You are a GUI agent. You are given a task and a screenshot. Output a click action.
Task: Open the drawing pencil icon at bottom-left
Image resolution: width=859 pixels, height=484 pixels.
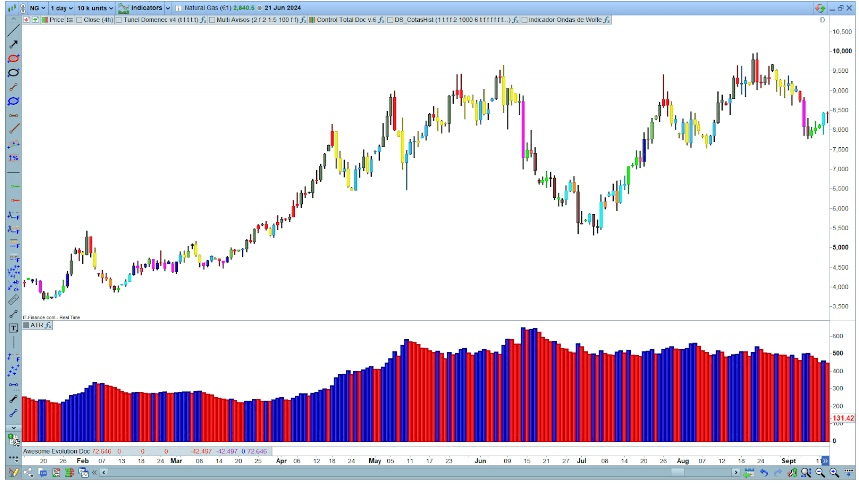coord(13,472)
